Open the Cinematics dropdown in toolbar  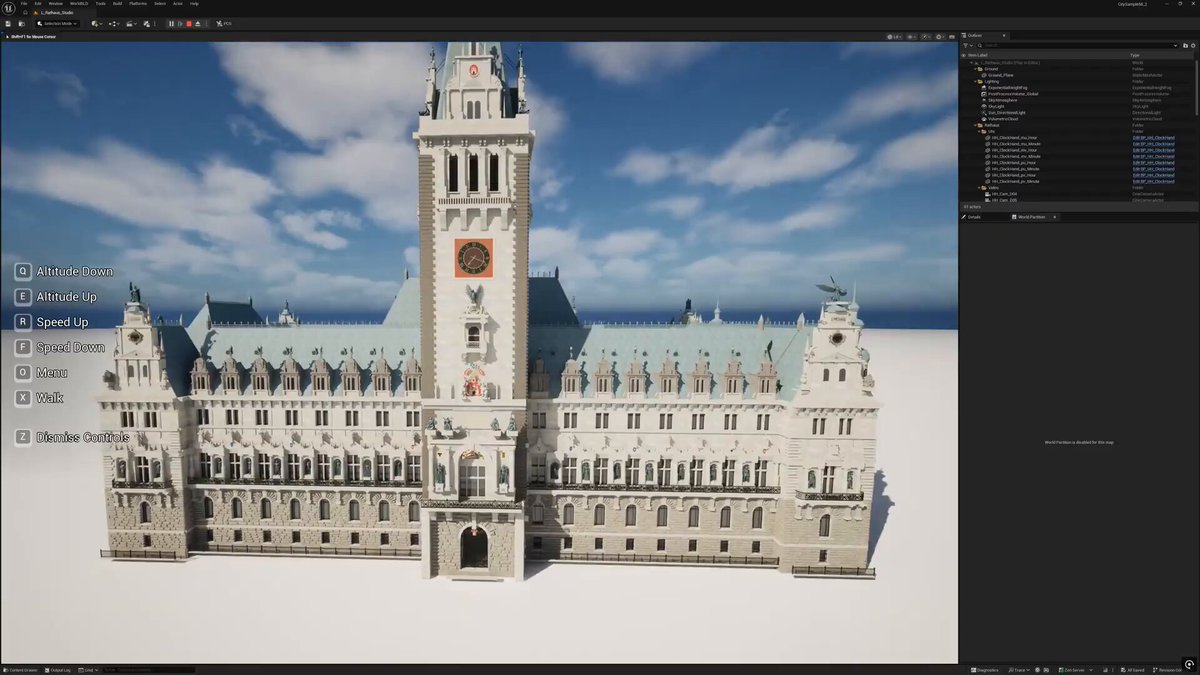pyautogui.click(x=131, y=23)
